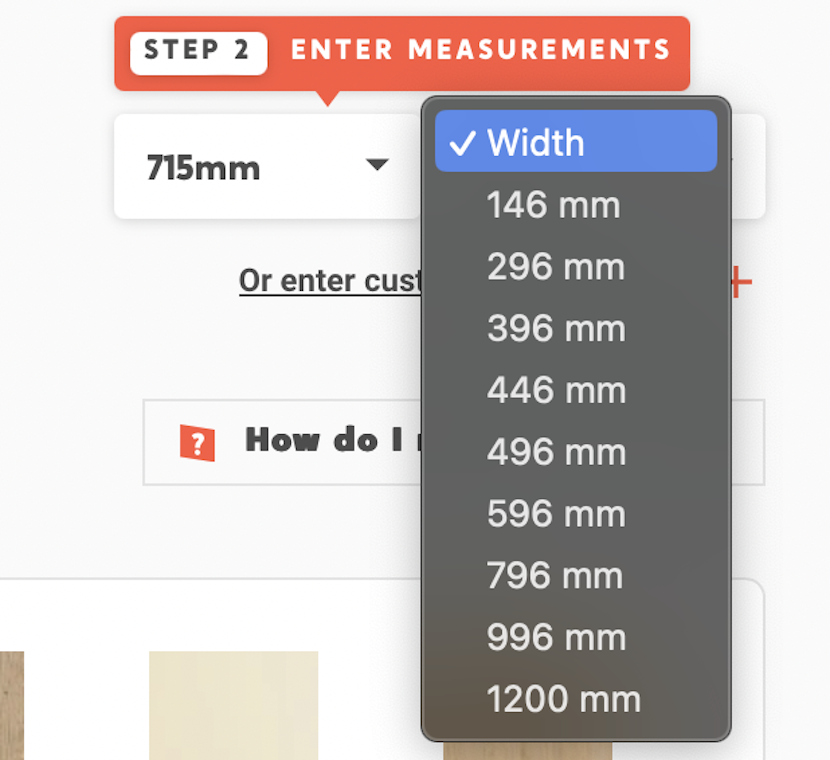Pick 1200 mm from the width list

[564, 700]
